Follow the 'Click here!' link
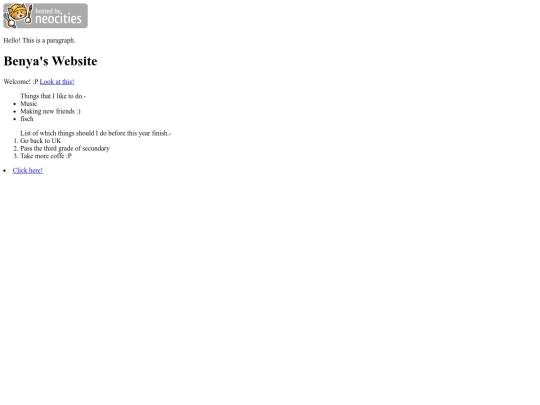The height and width of the screenshot is (405, 540). pos(28,170)
